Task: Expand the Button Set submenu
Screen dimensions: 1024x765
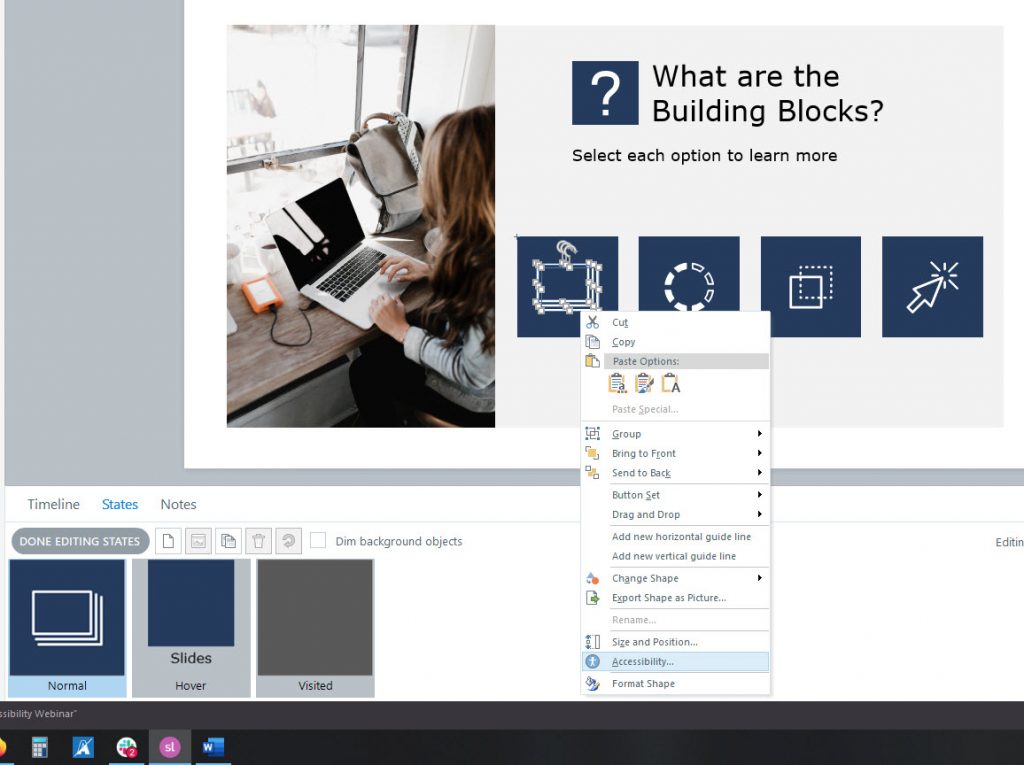Action: pos(759,494)
